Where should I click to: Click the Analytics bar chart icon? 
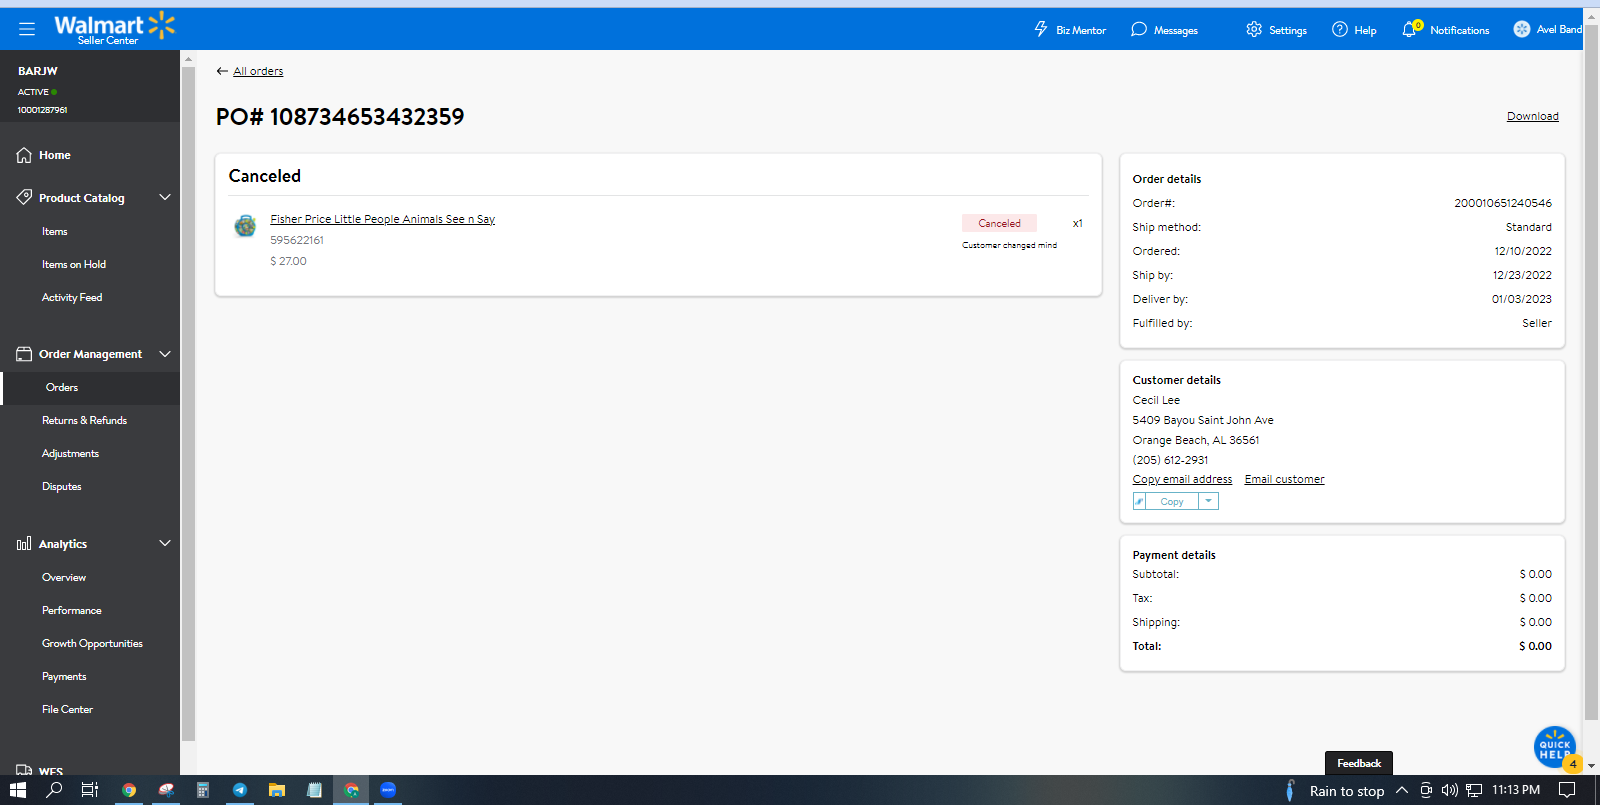pyautogui.click(x=24, y=544)
